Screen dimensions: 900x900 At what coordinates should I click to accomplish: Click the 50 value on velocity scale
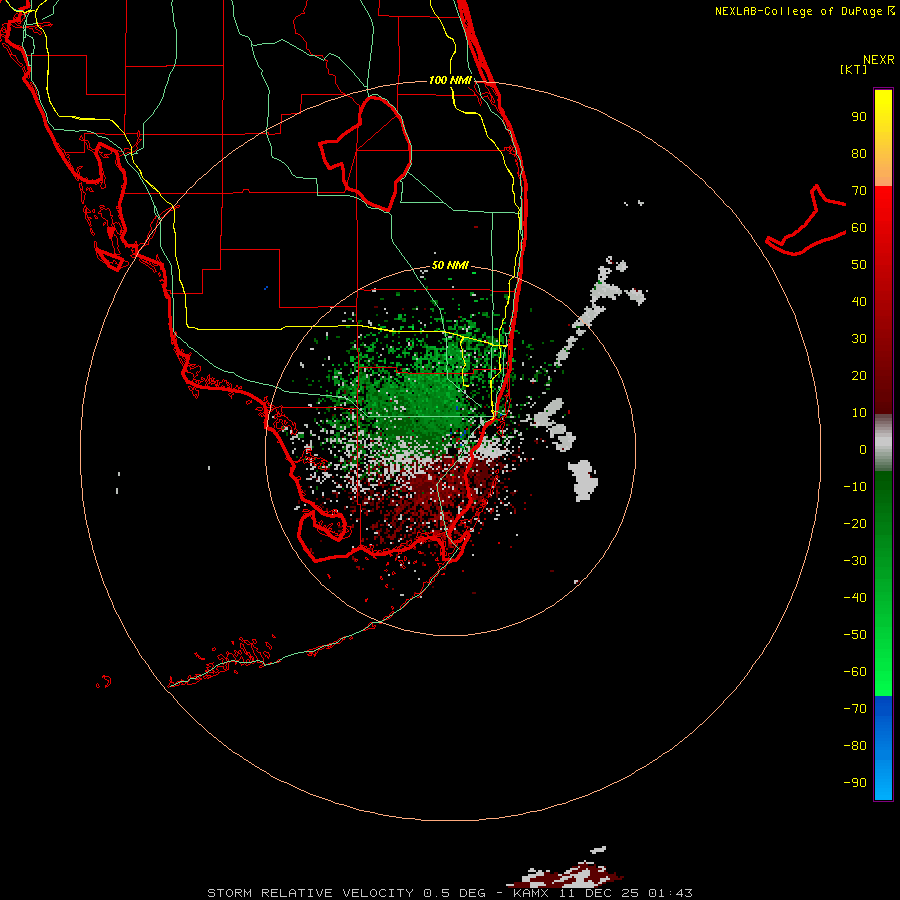point(859,265)
